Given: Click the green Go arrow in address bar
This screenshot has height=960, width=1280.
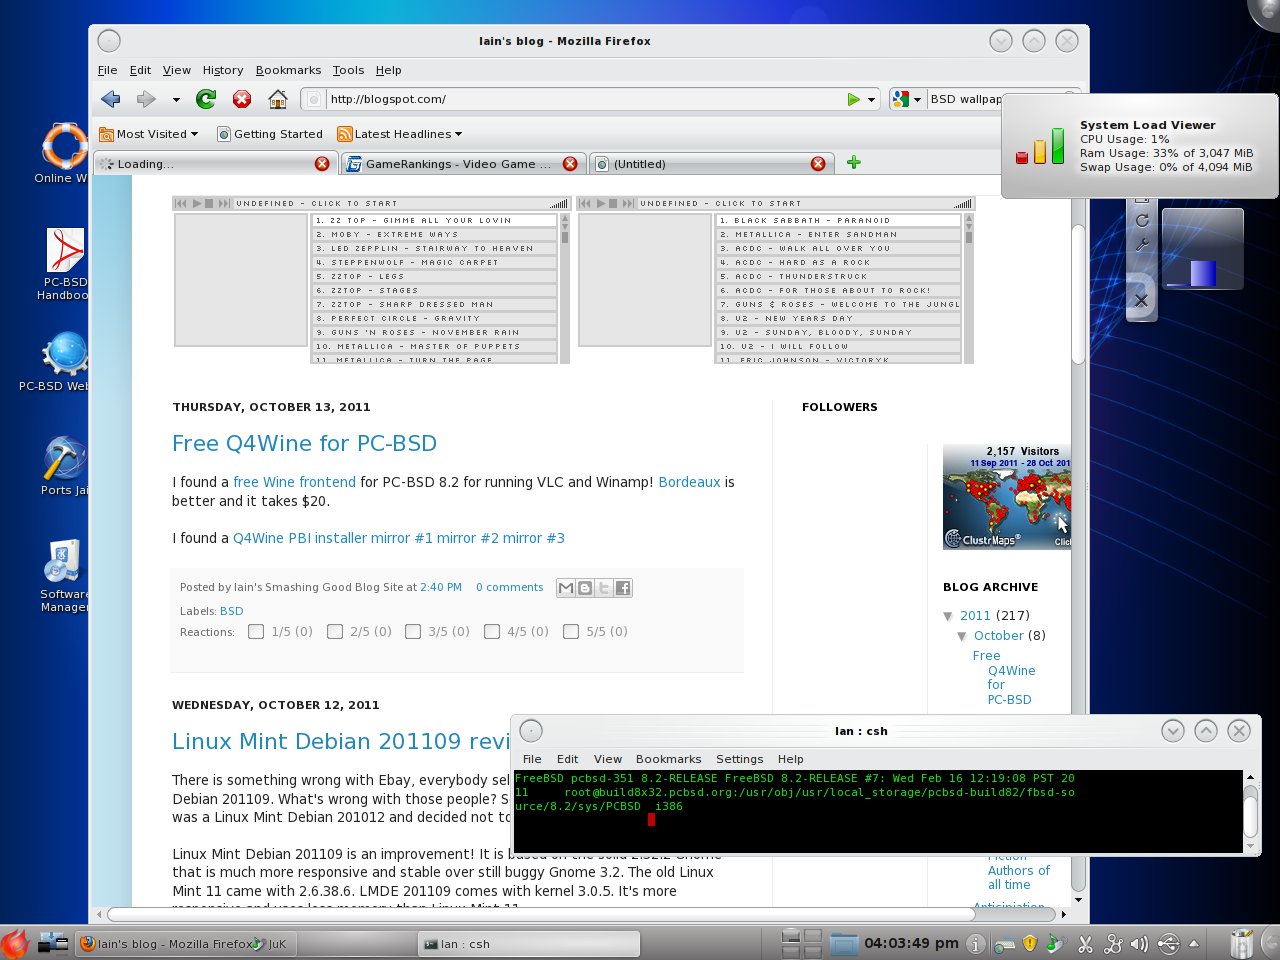Looking at the screenshot, I should tap(853, 99).
